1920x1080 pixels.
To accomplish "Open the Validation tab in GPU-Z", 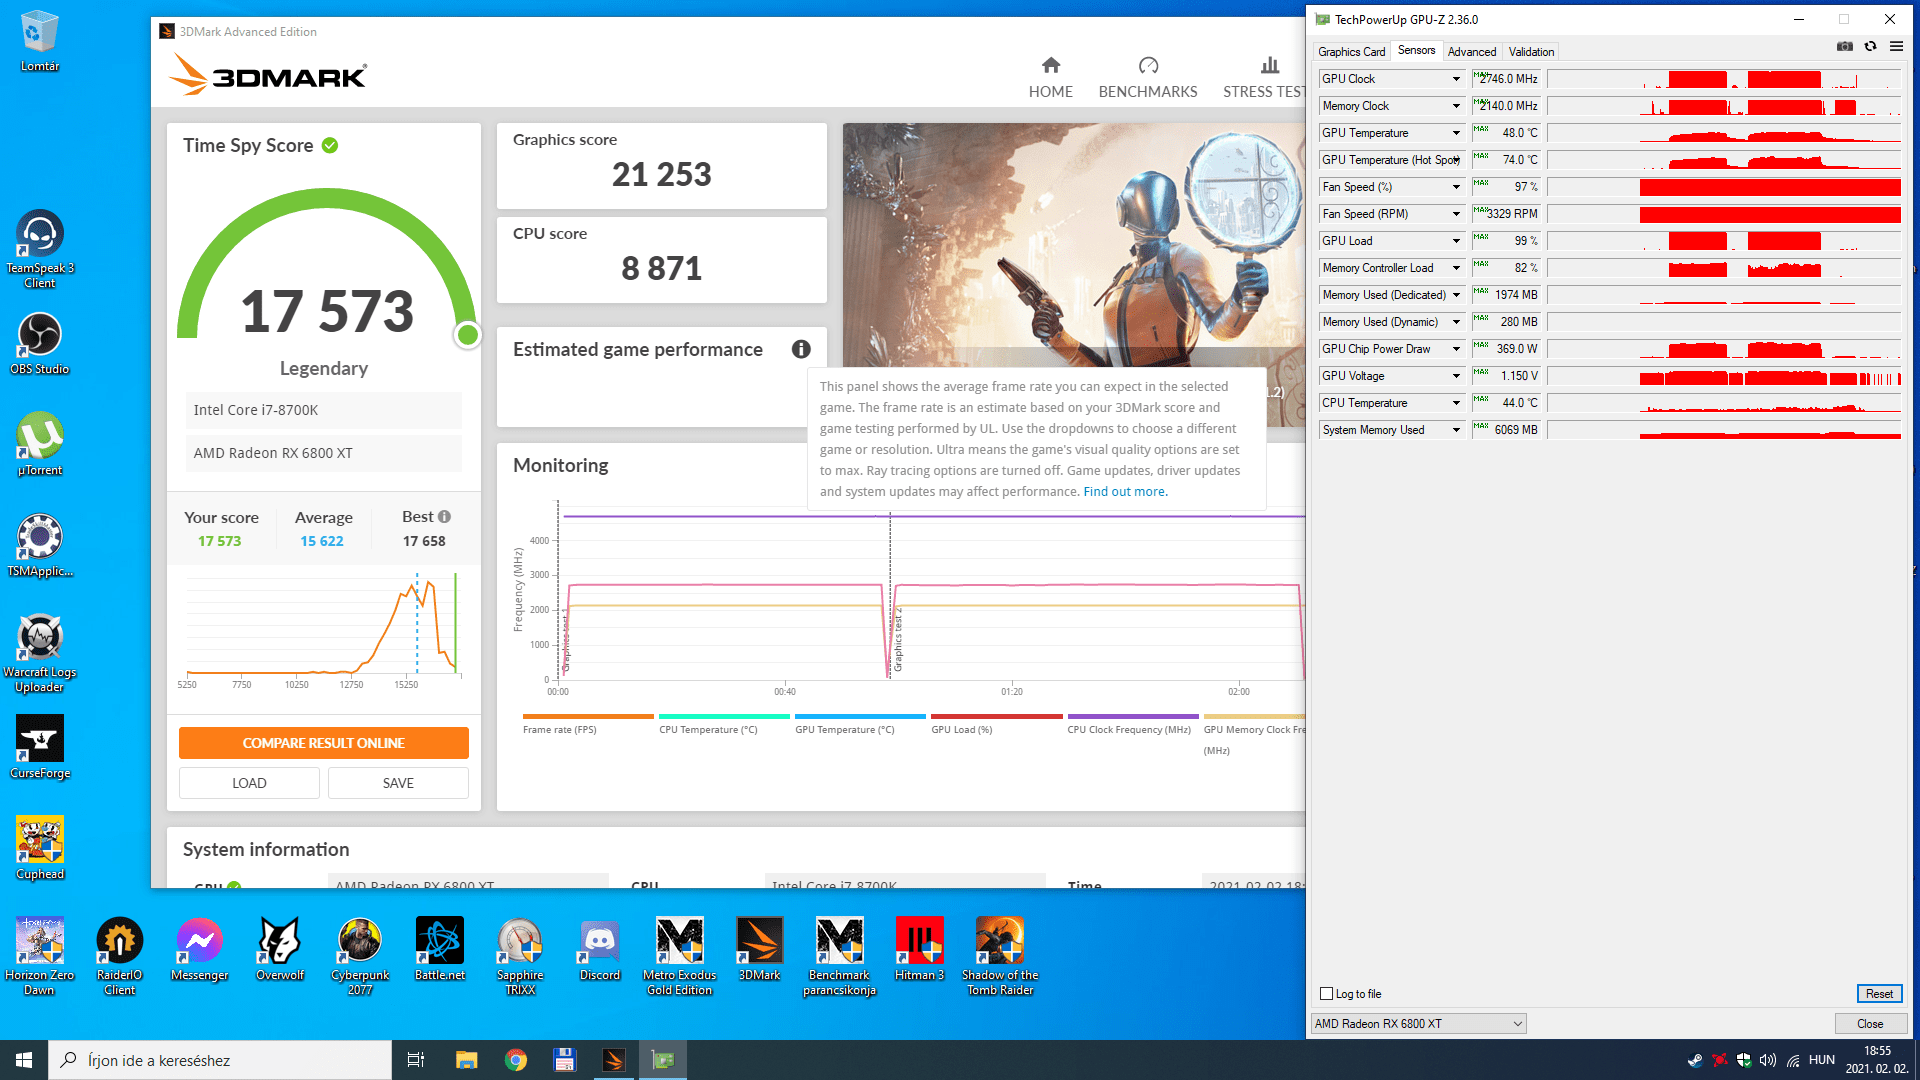I will point(1531,52).
